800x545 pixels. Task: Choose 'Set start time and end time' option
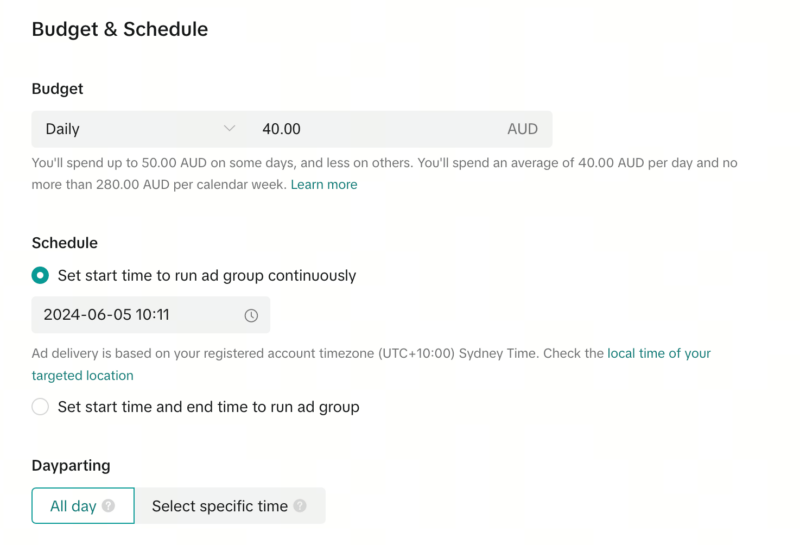click(x=40, y=407)
